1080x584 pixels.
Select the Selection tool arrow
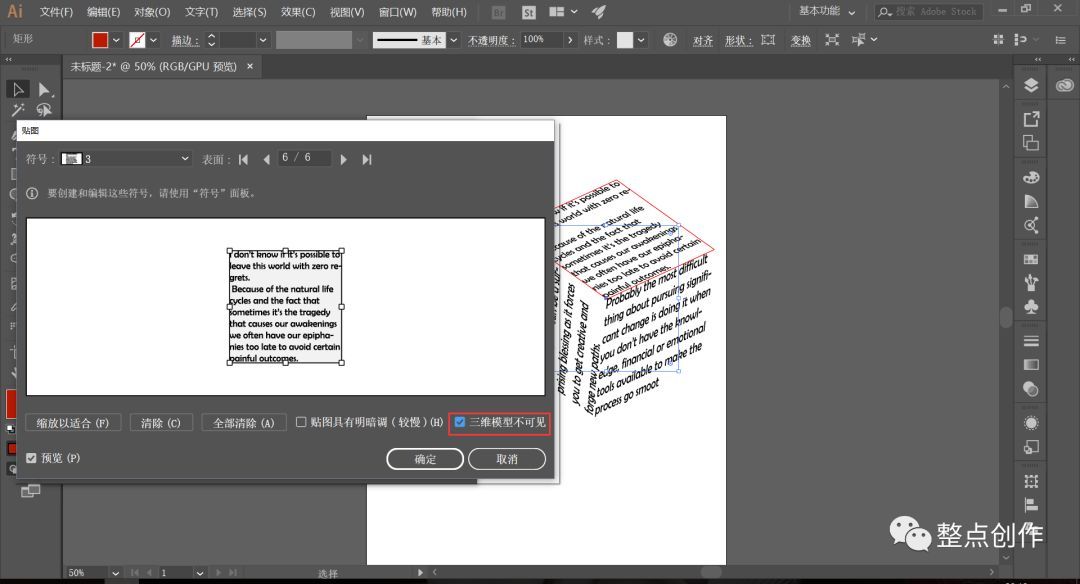19,89
